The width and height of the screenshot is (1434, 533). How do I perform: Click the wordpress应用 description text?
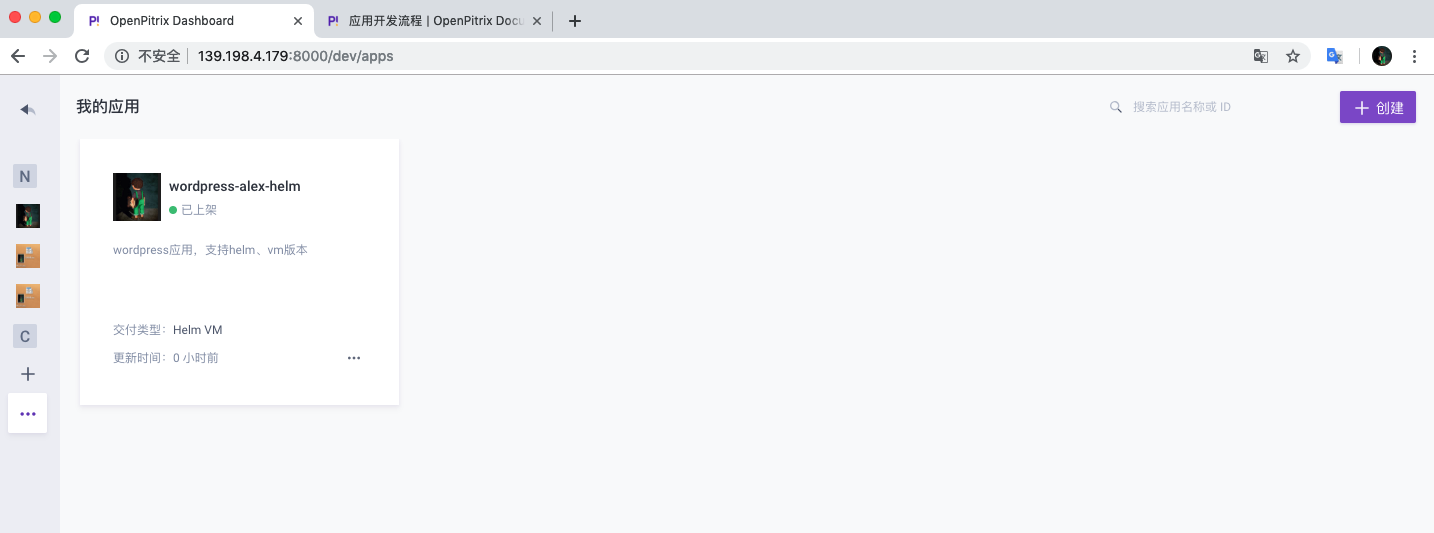pyautogui.click(x=210, y=250)
